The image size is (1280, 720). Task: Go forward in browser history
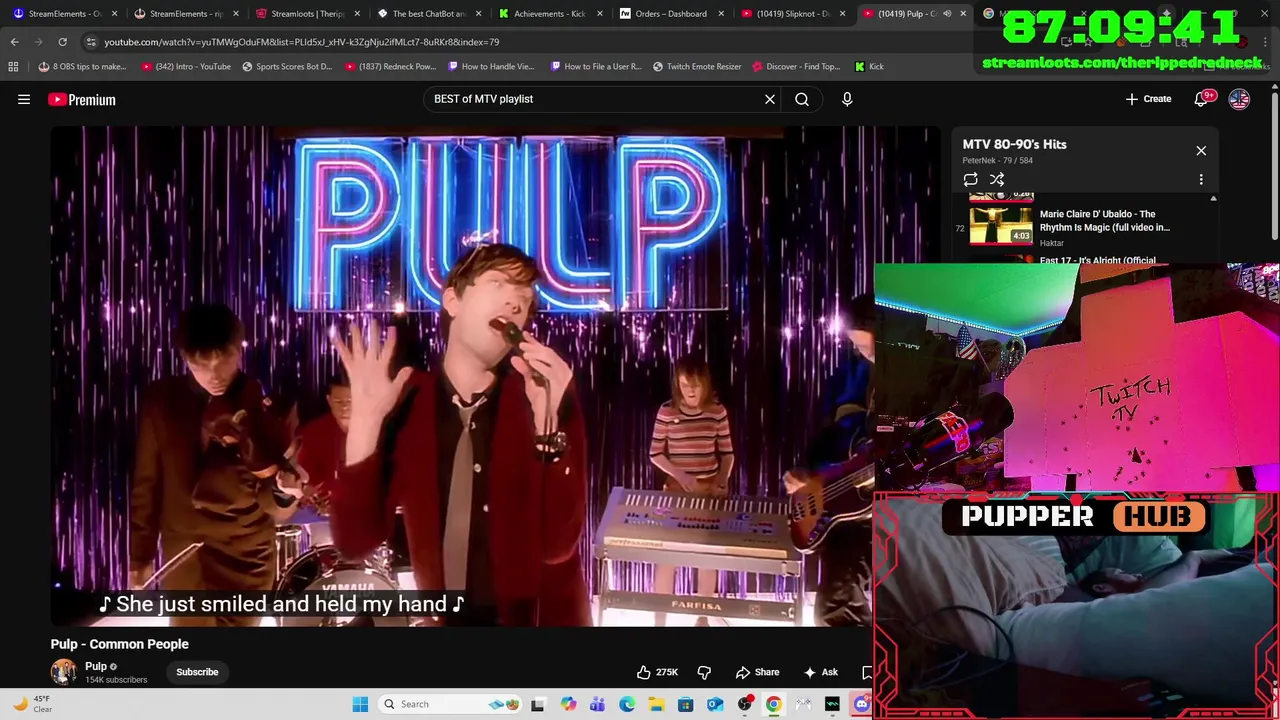pyautogui.click(x=38, y=42)
